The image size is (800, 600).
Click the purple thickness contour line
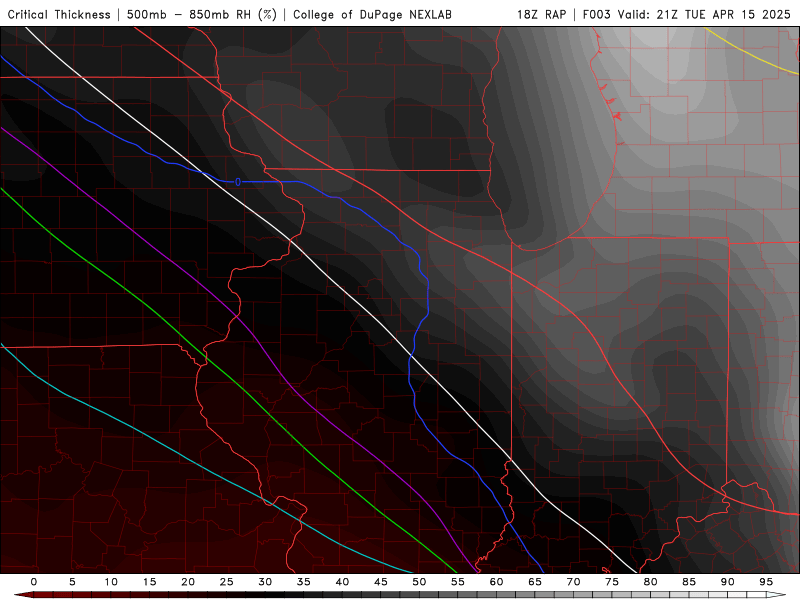coord(254,334)
